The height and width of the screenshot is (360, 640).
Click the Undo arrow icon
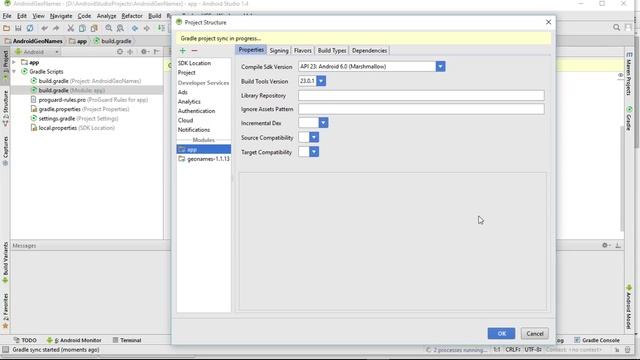coord(44,28)
